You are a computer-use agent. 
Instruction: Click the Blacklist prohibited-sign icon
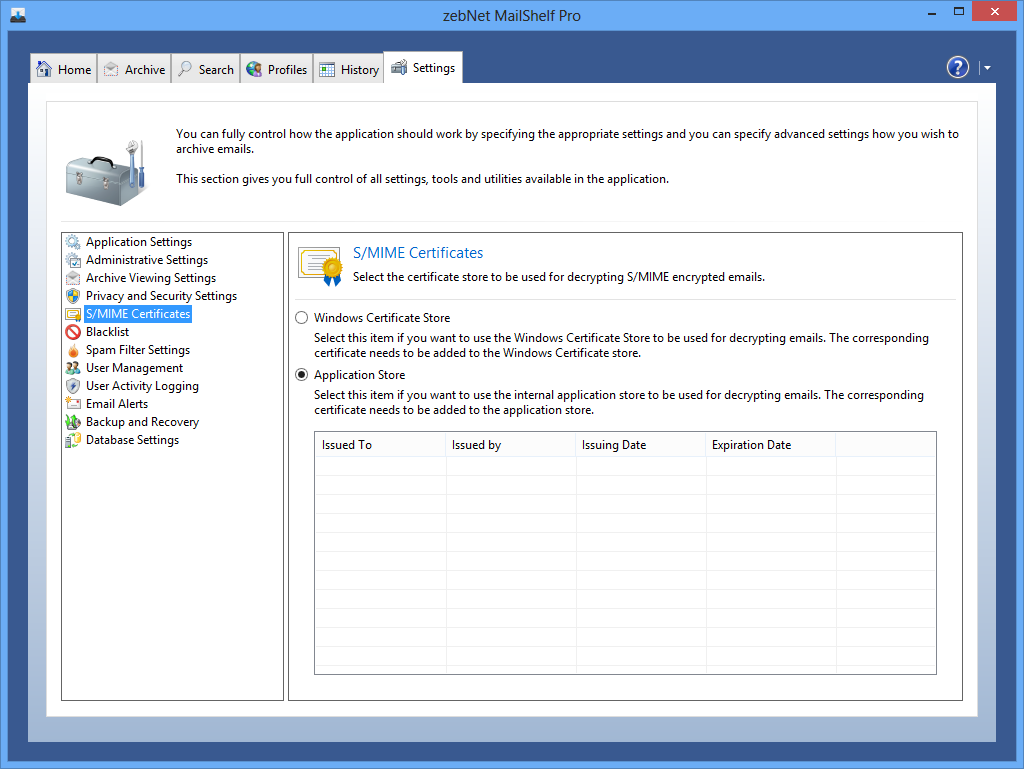pos(73,332)
